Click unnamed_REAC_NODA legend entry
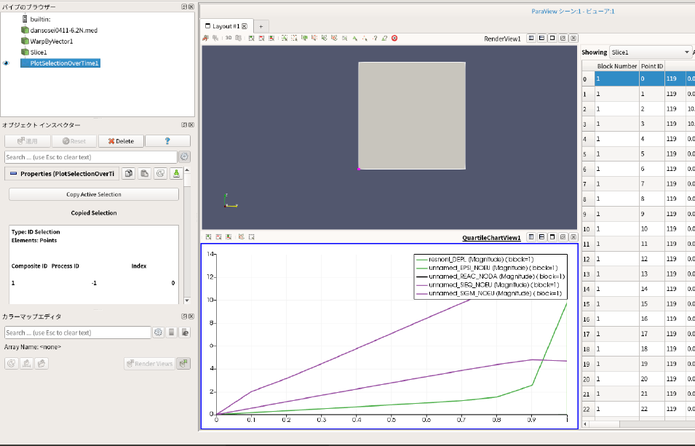The image size is (695, 446). pyautogui.click(x=490, y=276)
